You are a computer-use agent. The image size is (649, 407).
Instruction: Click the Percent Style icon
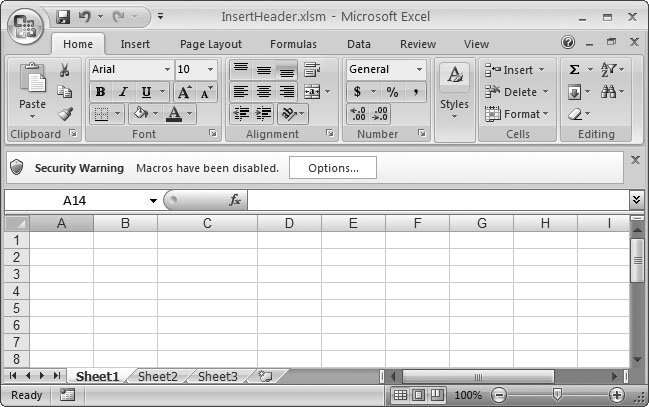tap(392, 92)
